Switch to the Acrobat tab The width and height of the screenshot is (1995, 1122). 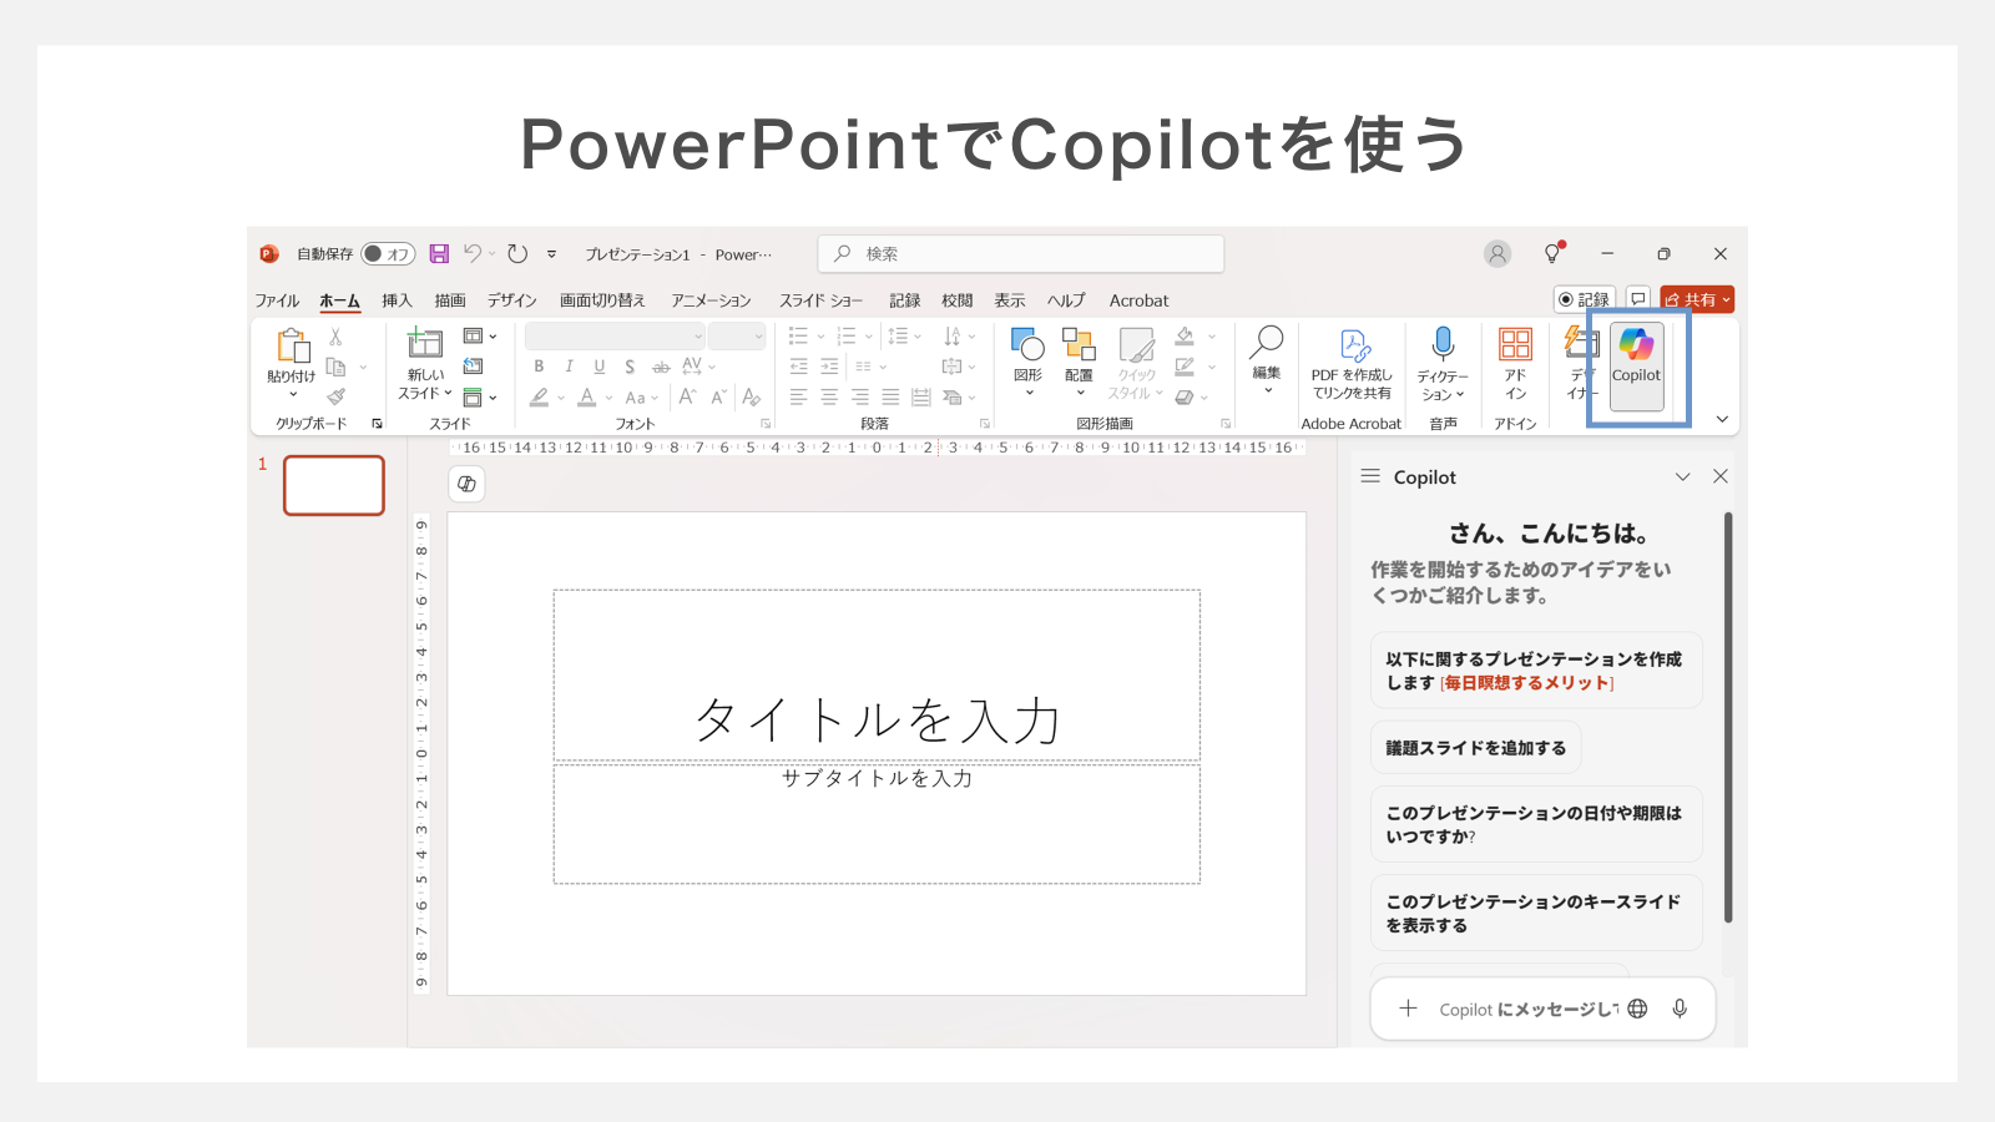(1139, 300)
